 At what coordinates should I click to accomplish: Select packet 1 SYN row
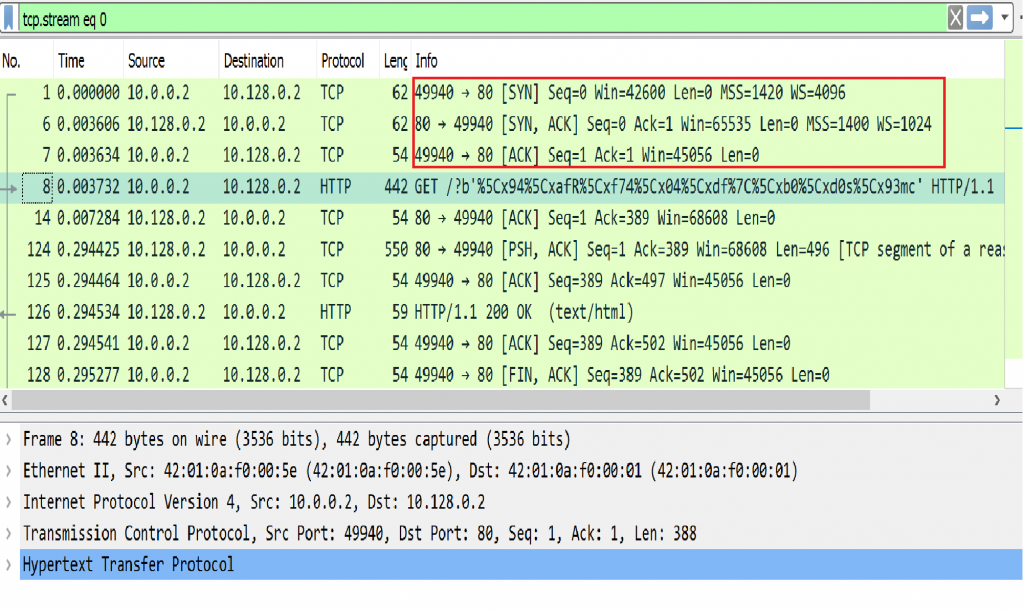coord(502,93)
